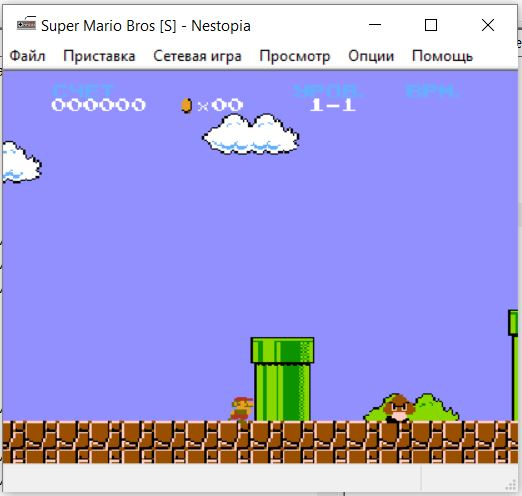Open the Файл menu
Screen dimensions: 522x496
pos(27,56)
